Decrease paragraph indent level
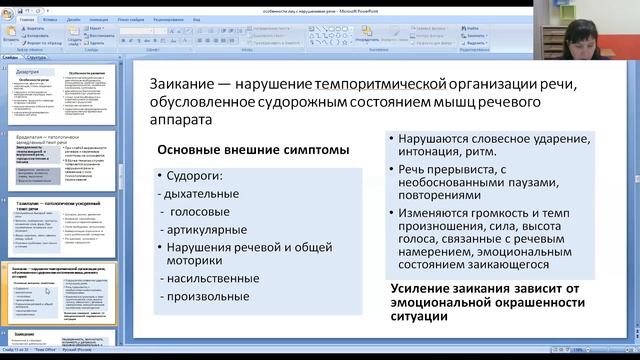The height and width of the screenshot is (360, 640). (x=223, y=31)
